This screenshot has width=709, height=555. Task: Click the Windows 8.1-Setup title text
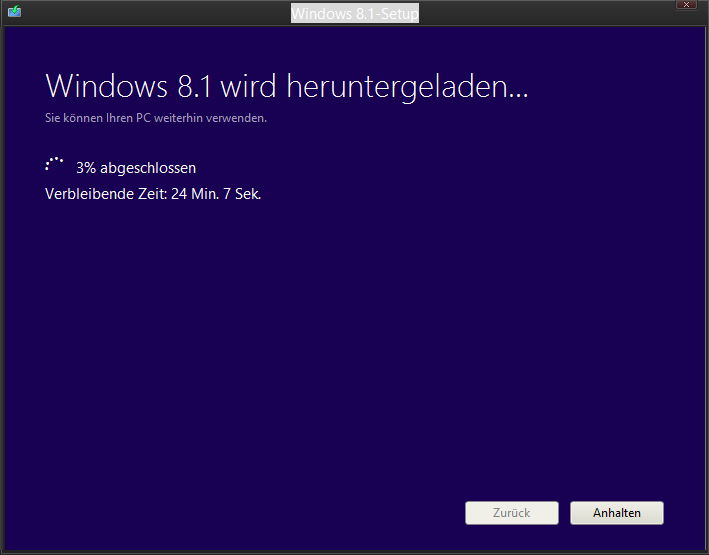click(355, 14)
